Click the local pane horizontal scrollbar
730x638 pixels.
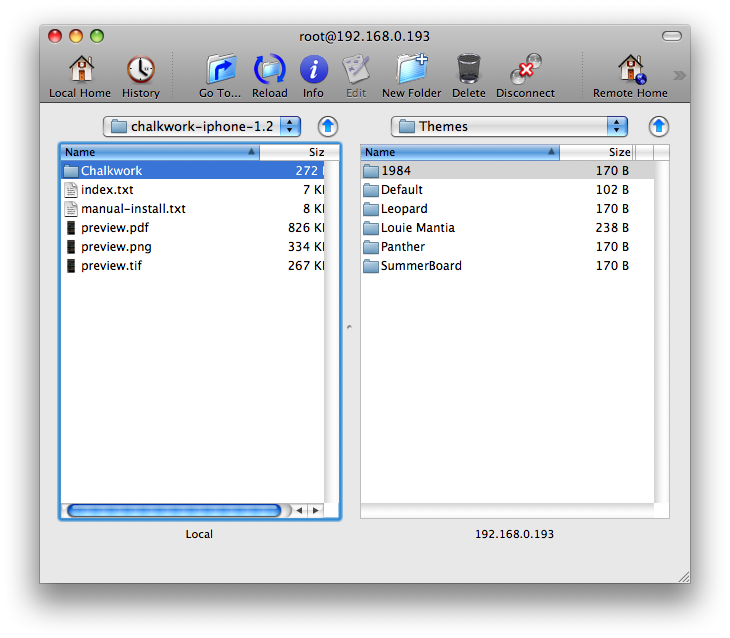pos(174,510)
